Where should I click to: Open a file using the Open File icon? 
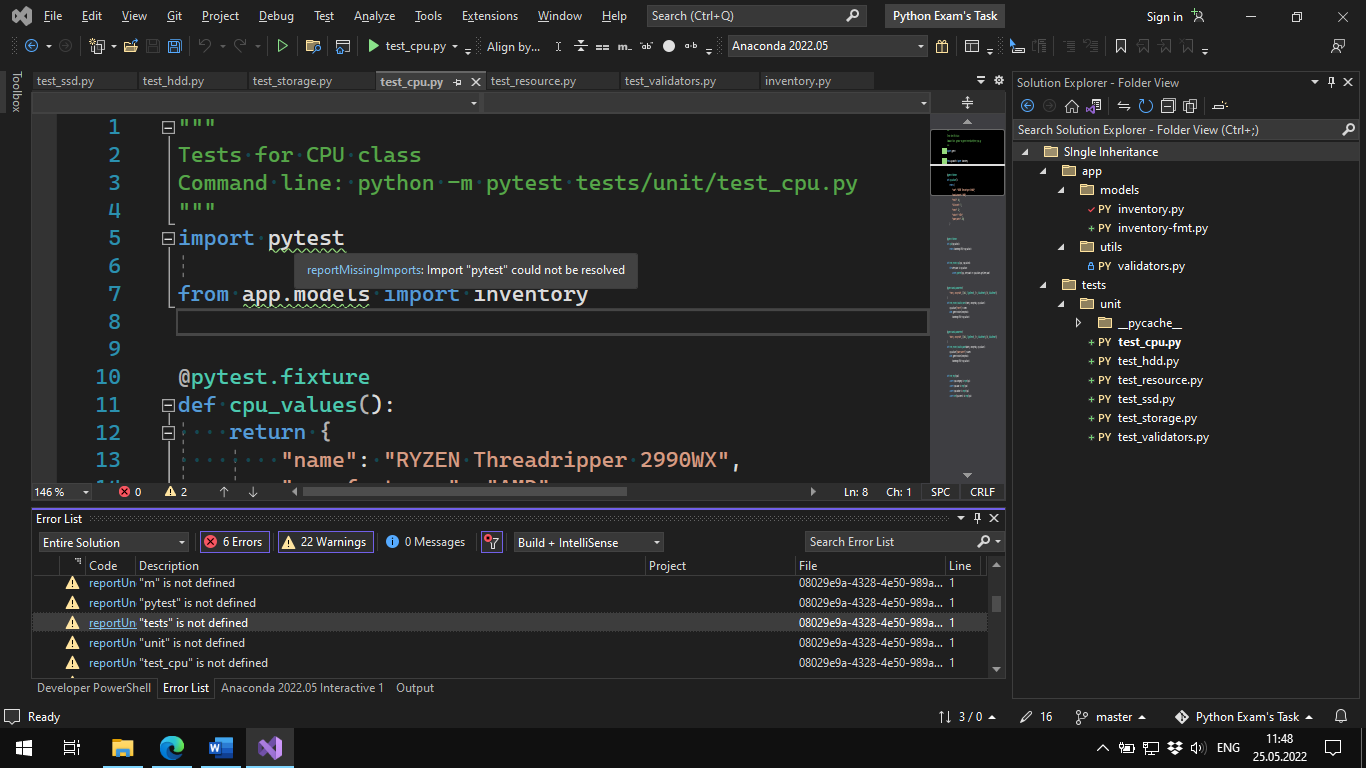point(131,46)
